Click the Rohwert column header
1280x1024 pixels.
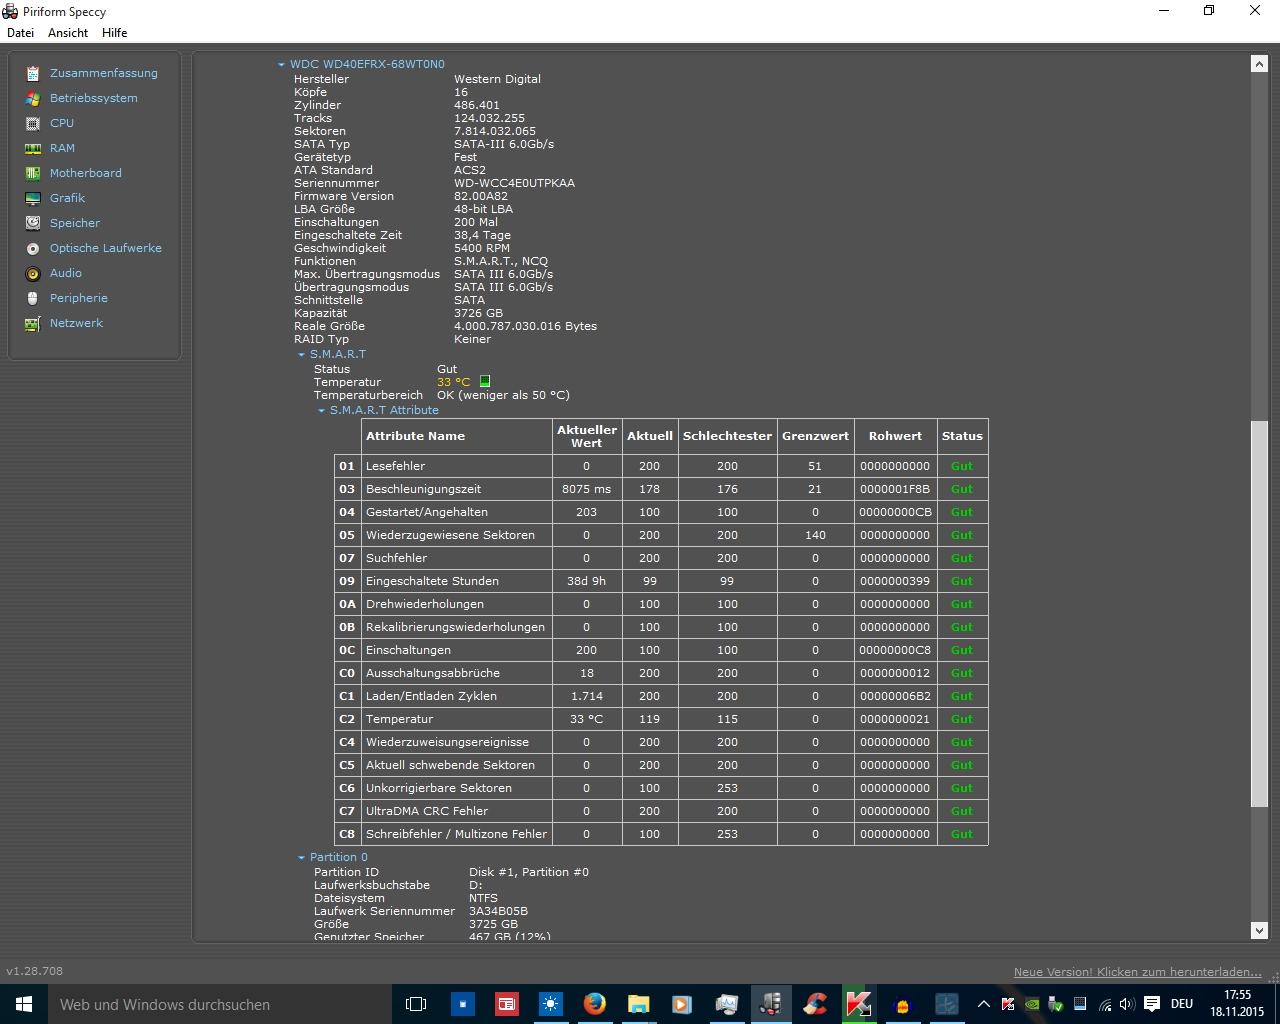[895, 436]
